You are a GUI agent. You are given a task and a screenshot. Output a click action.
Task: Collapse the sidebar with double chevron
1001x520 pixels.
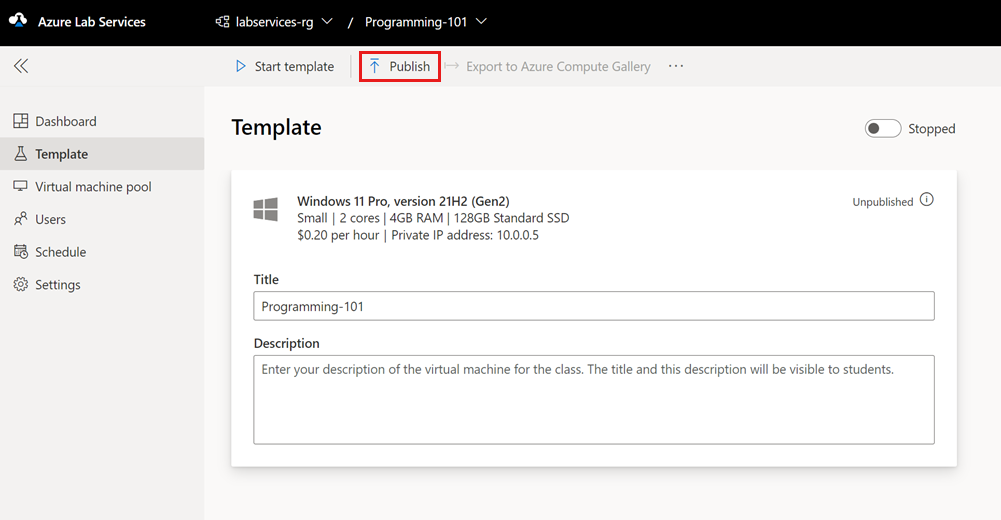[x=21, y=66]
